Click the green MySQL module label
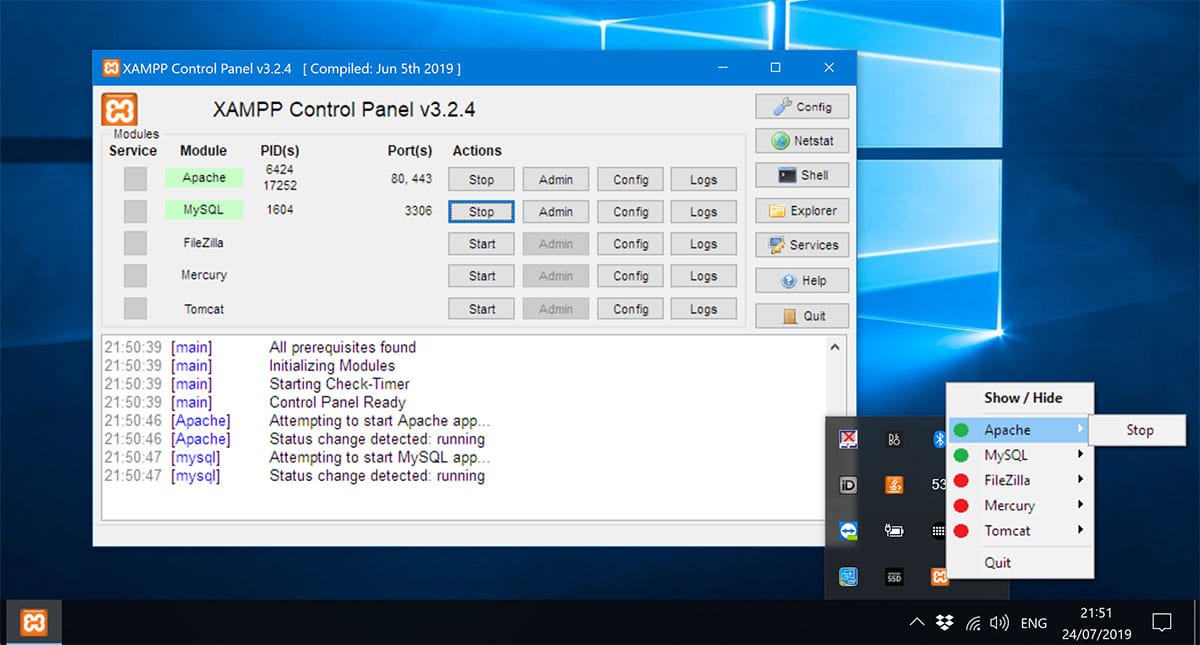Screen dimensions: 1200x645 pos(204,210)
